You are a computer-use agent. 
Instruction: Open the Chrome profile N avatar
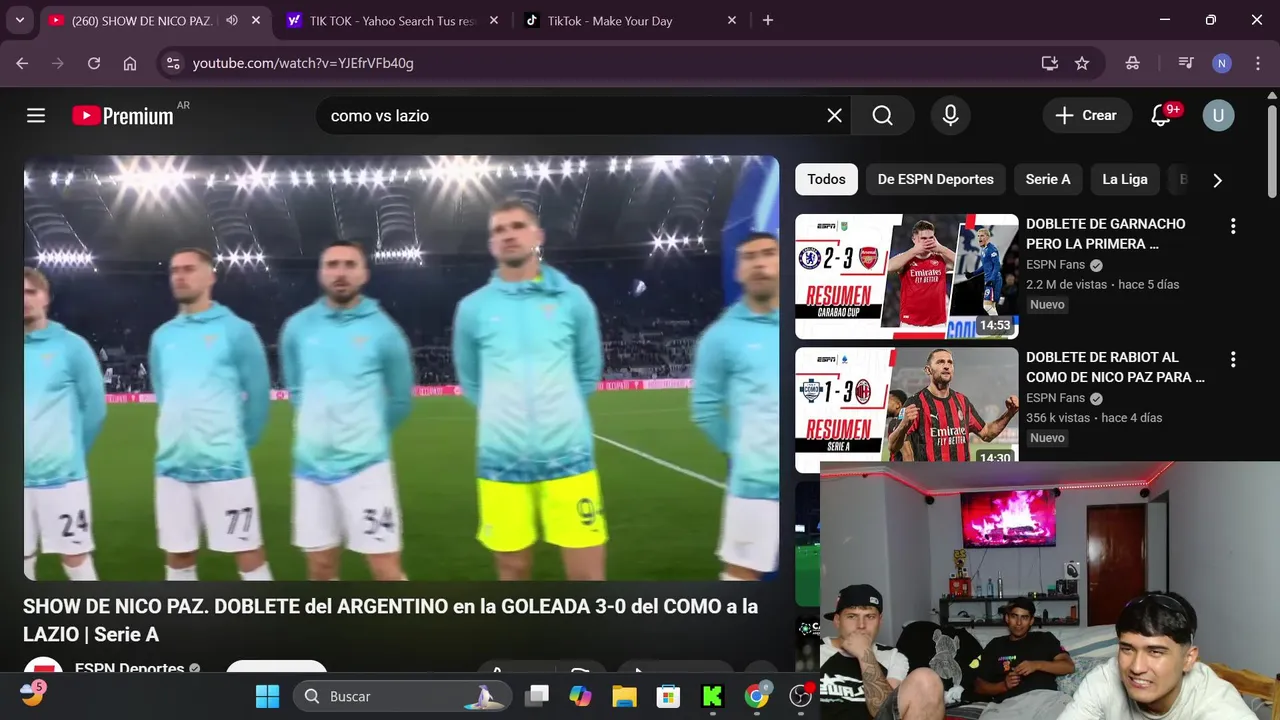[x=1222, y=63]
